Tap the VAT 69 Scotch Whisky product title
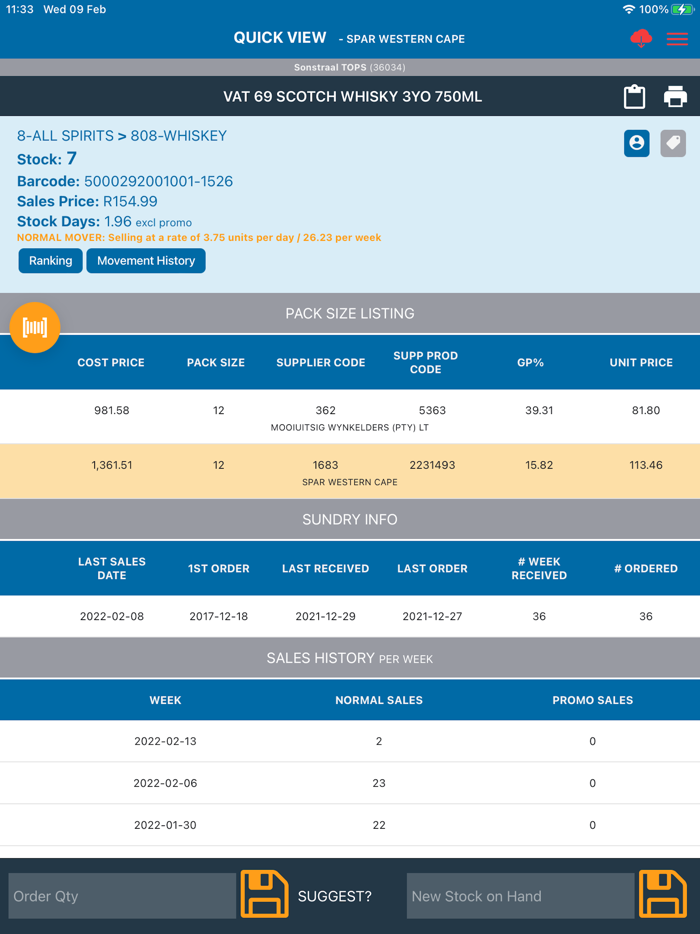The width and height of the screenshot is (700, 934). tap(352, 96)
